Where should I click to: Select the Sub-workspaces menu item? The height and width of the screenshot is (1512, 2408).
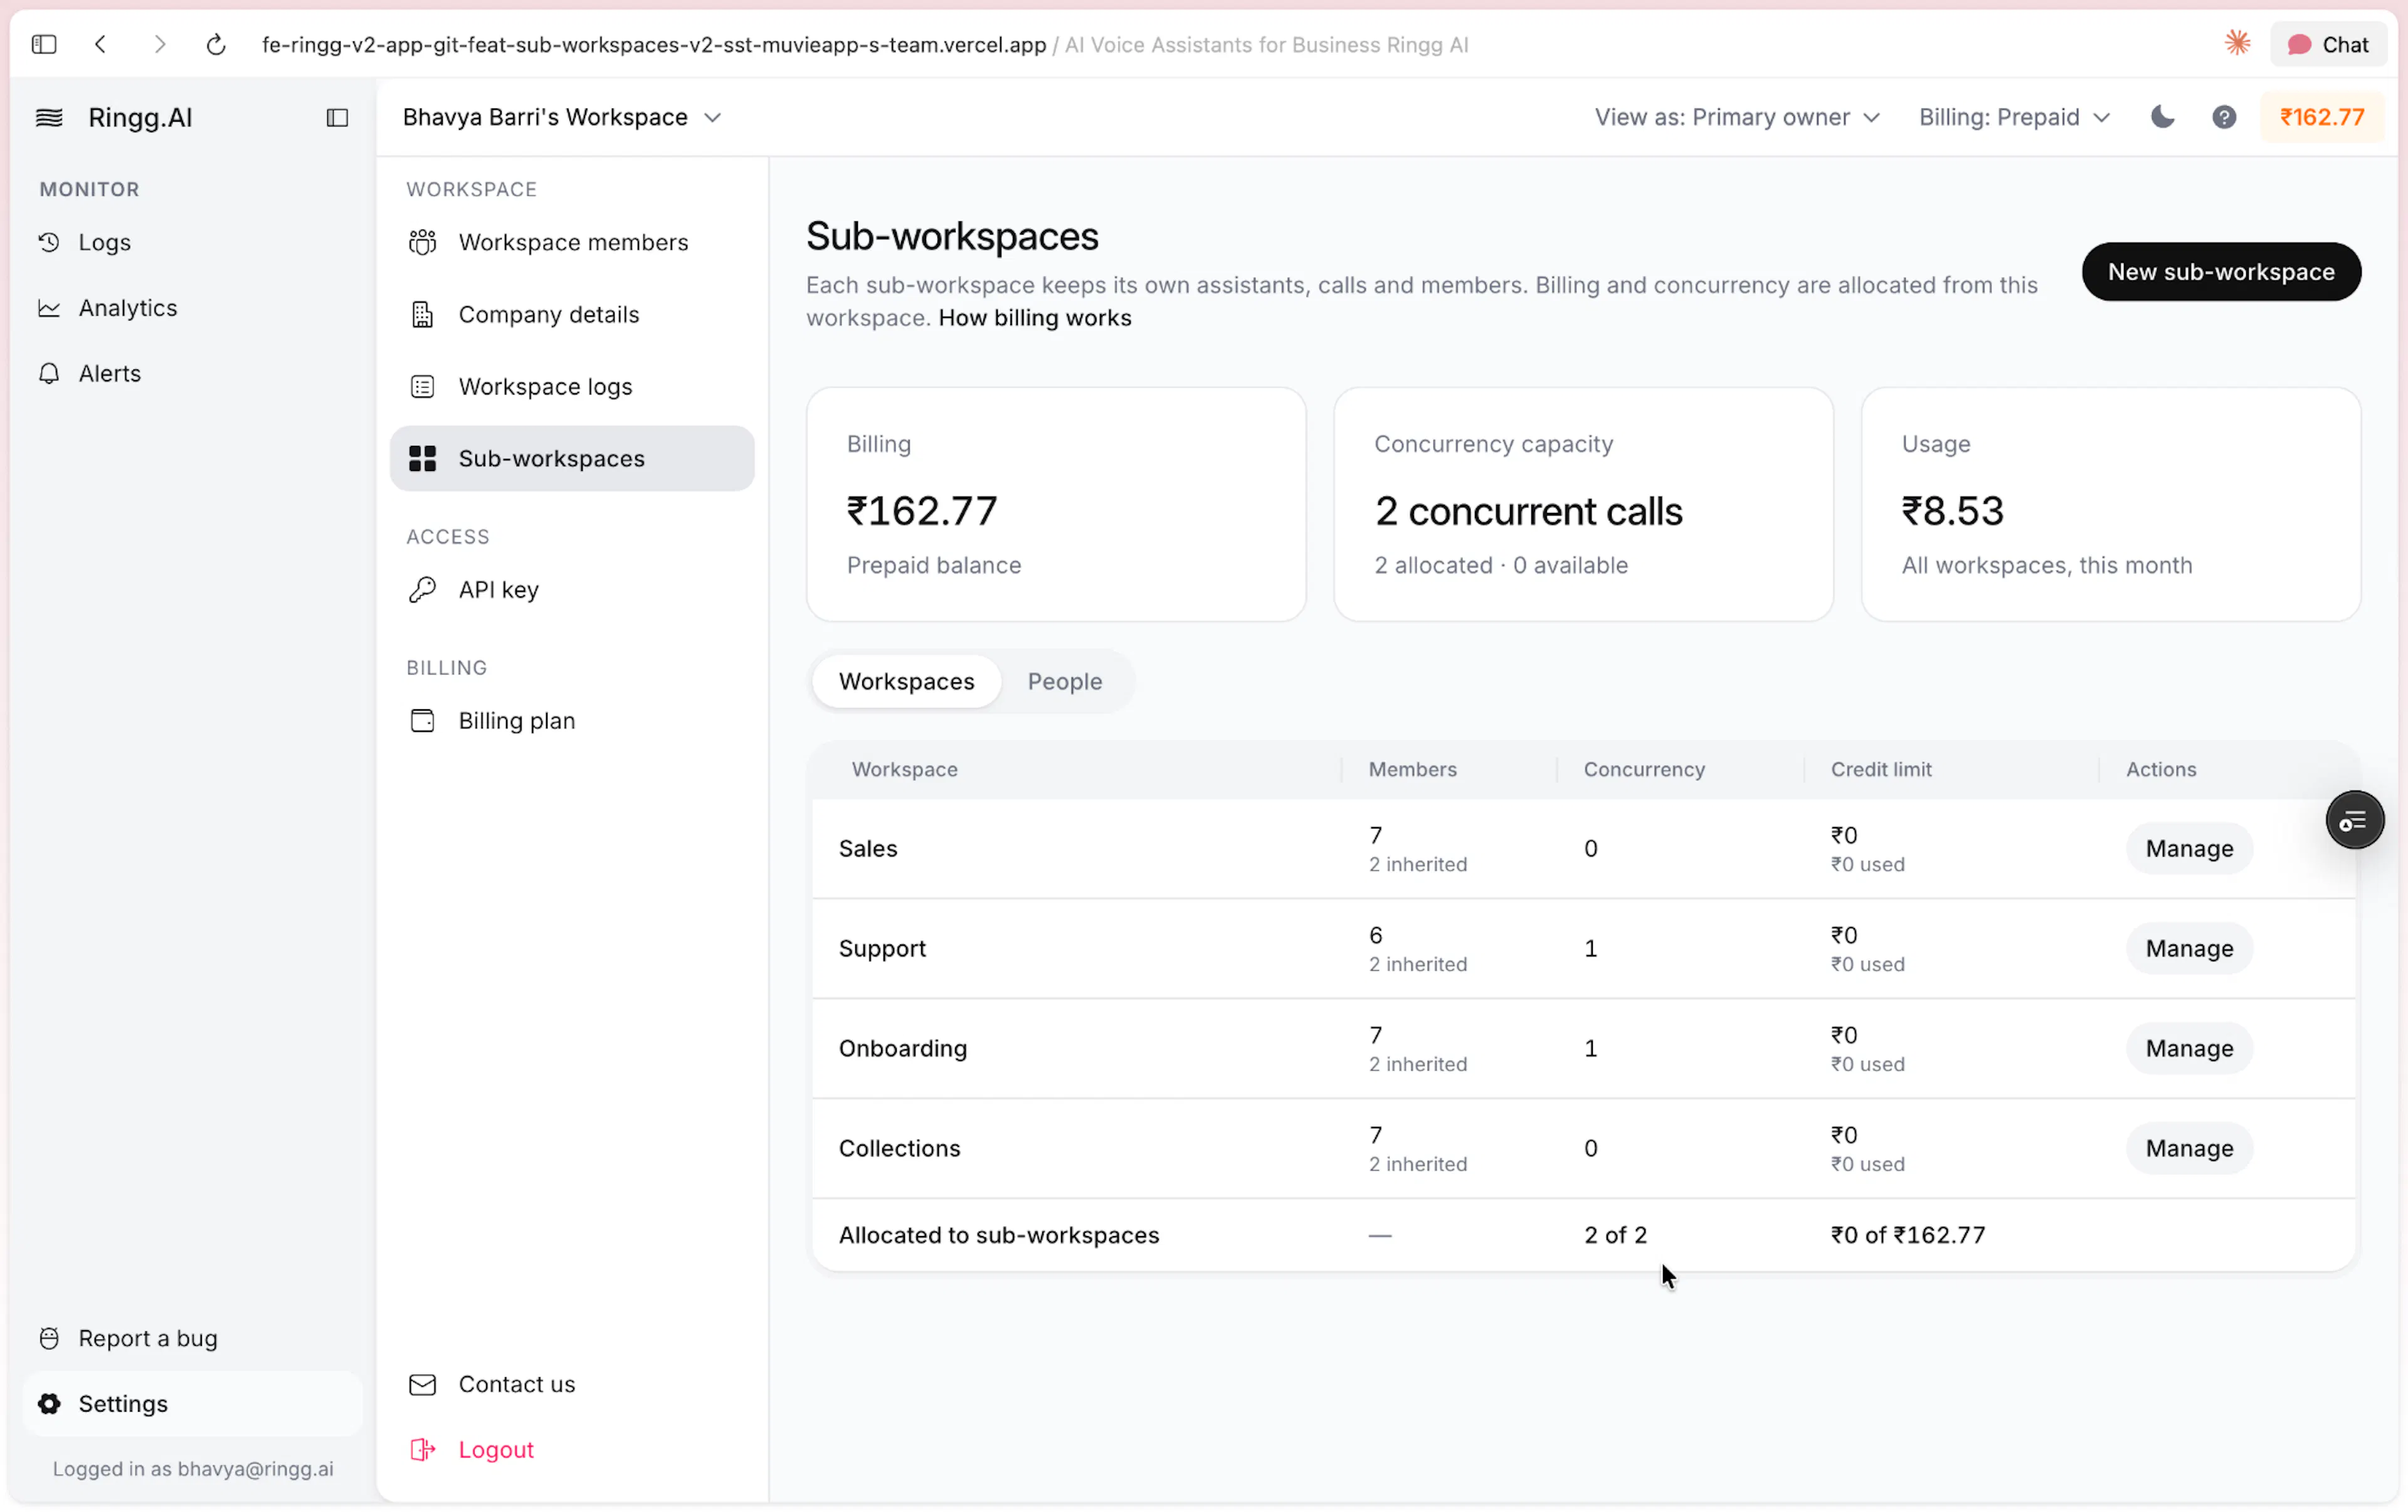(x=572, y=458)
